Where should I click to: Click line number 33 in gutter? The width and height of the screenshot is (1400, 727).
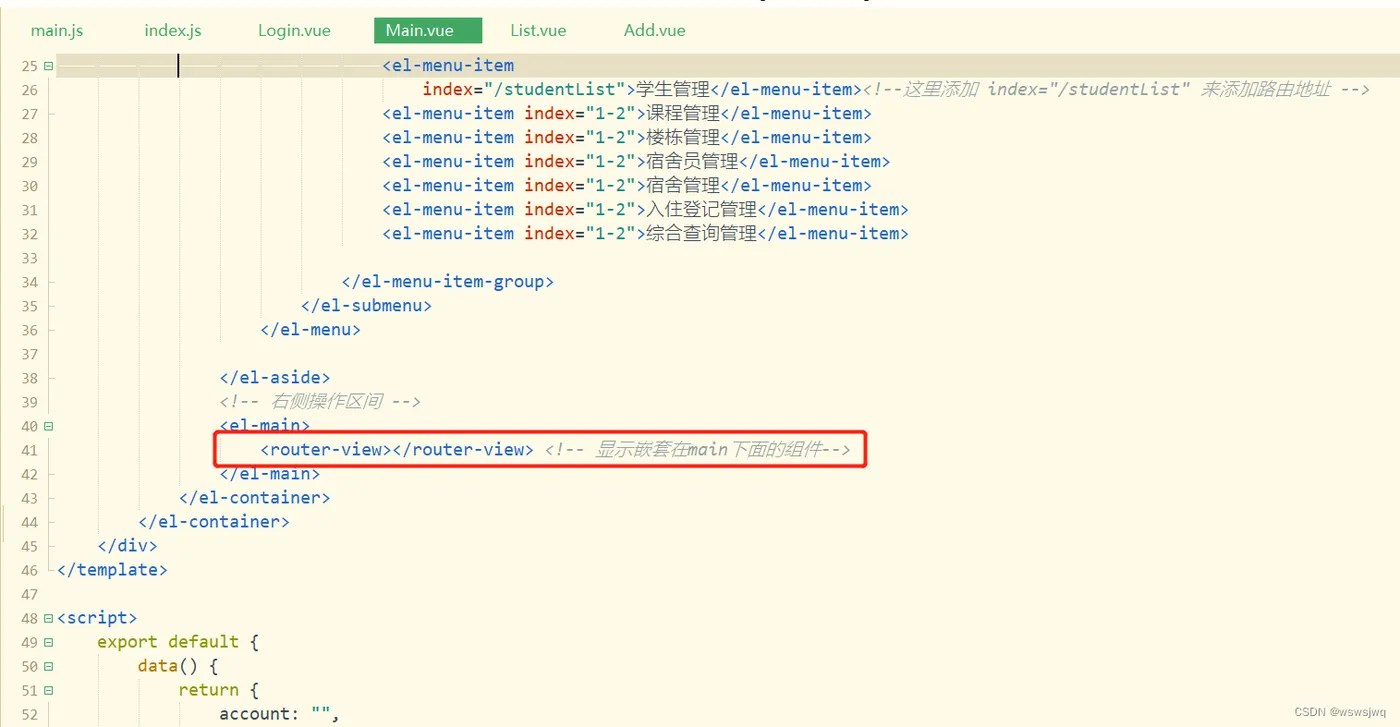point(29,258)
